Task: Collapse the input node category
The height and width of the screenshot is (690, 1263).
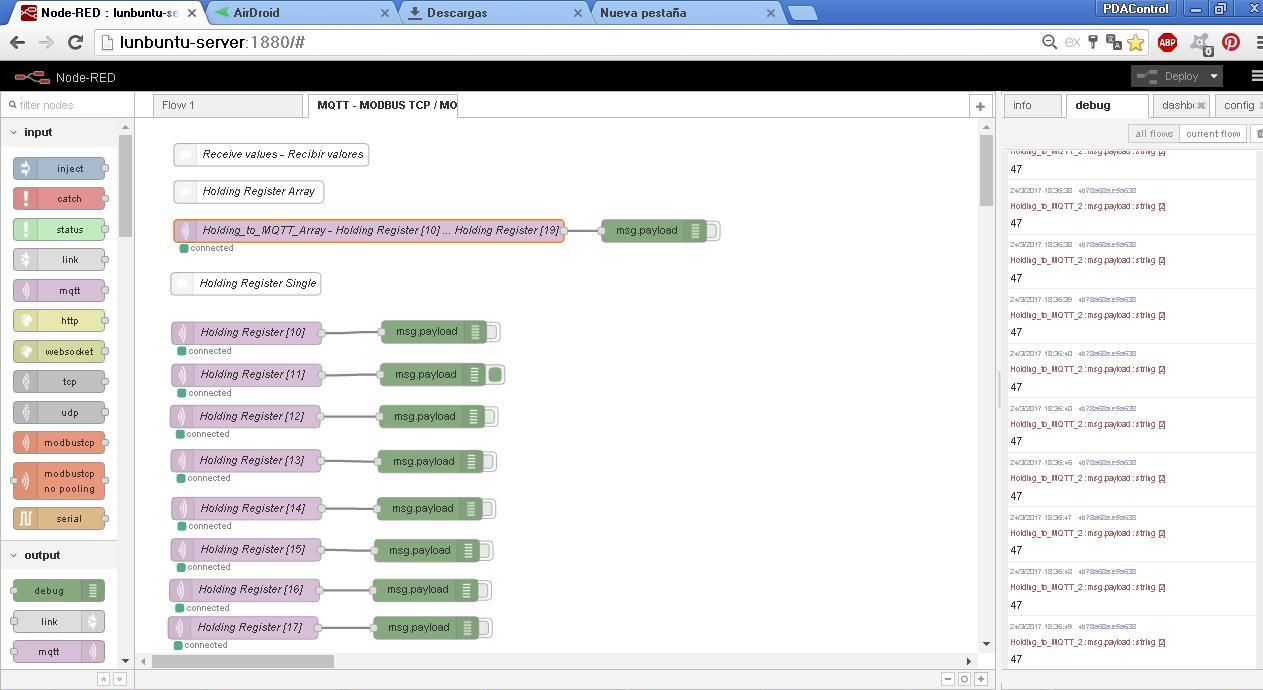Action: (x=14, y=131)
